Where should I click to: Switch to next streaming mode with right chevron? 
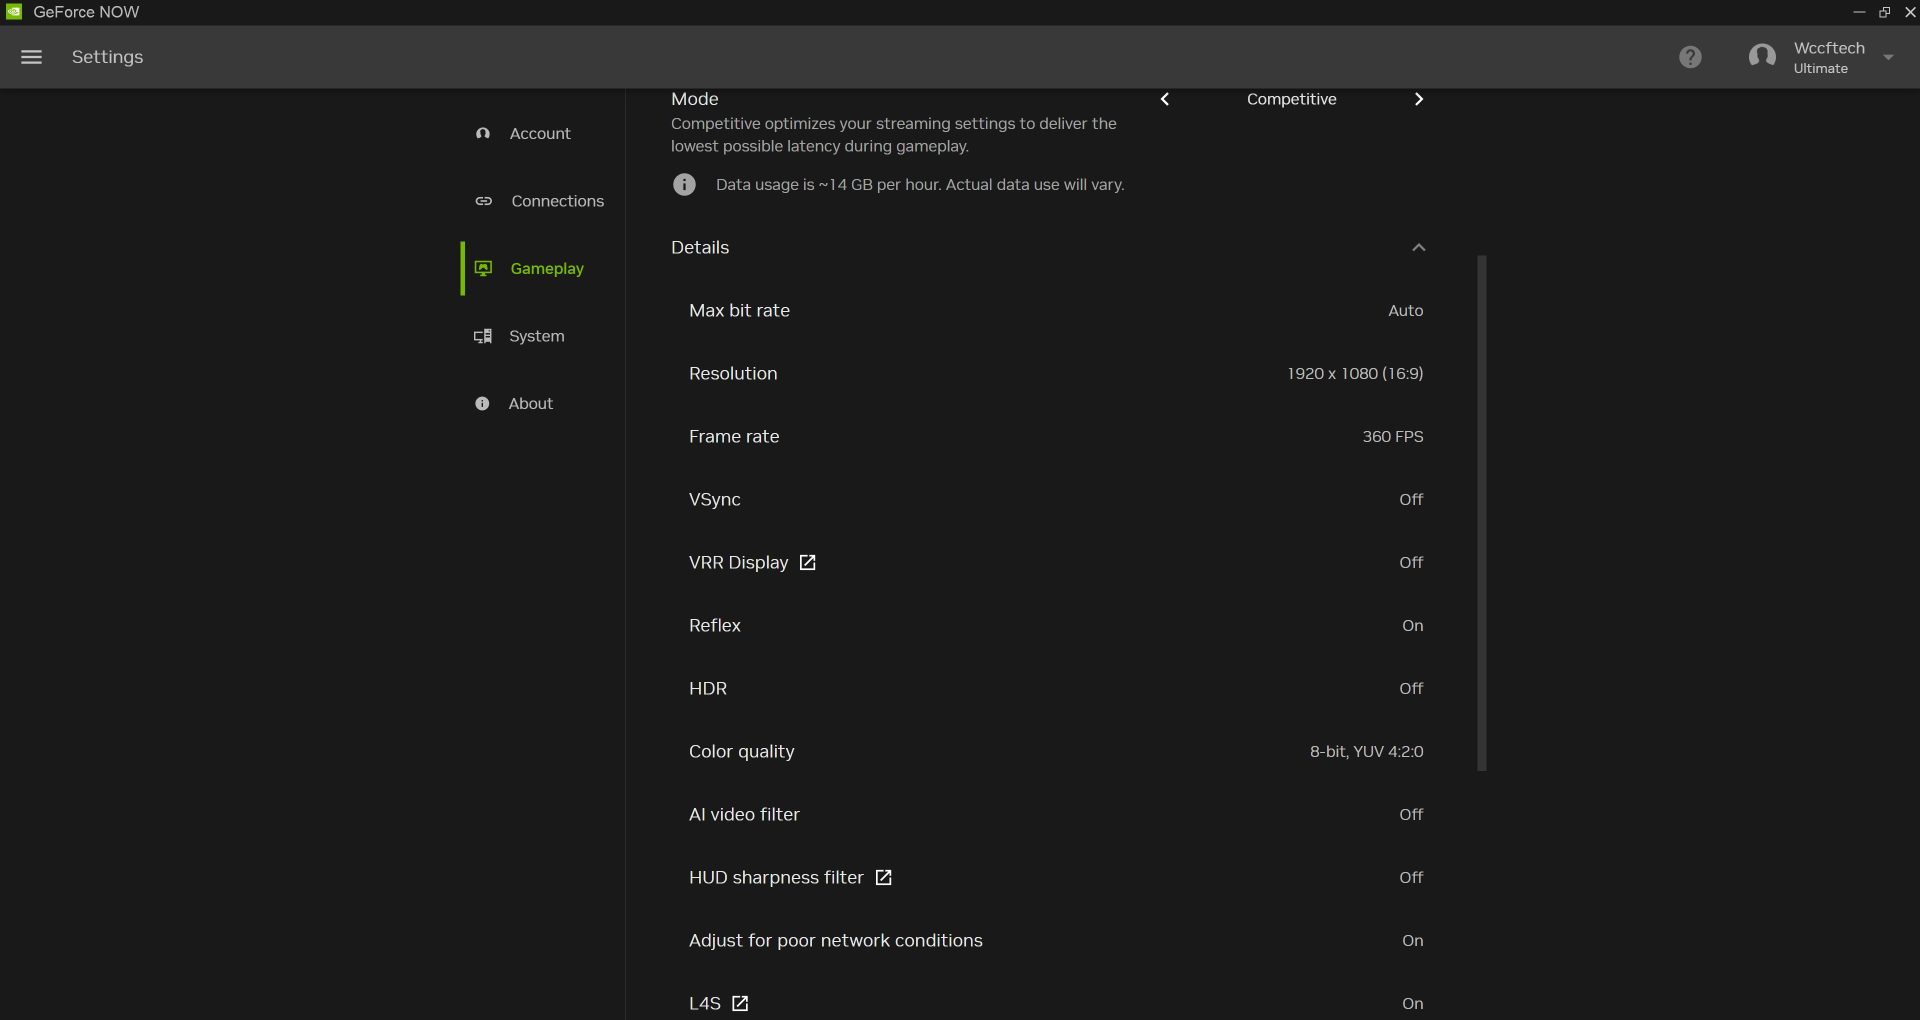point(1418,99)
